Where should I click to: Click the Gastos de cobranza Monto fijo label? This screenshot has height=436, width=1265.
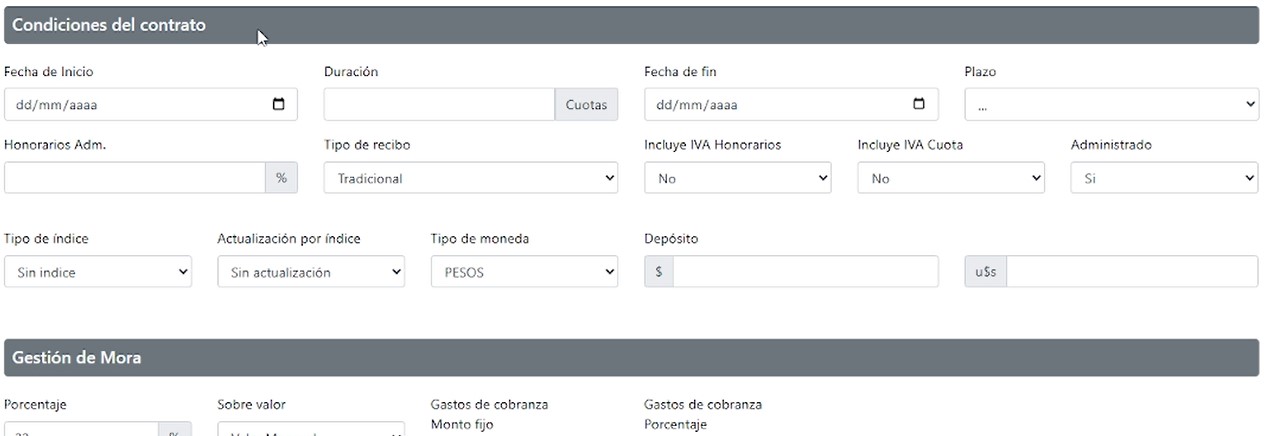pyautogui.click(x=489, y=414)
